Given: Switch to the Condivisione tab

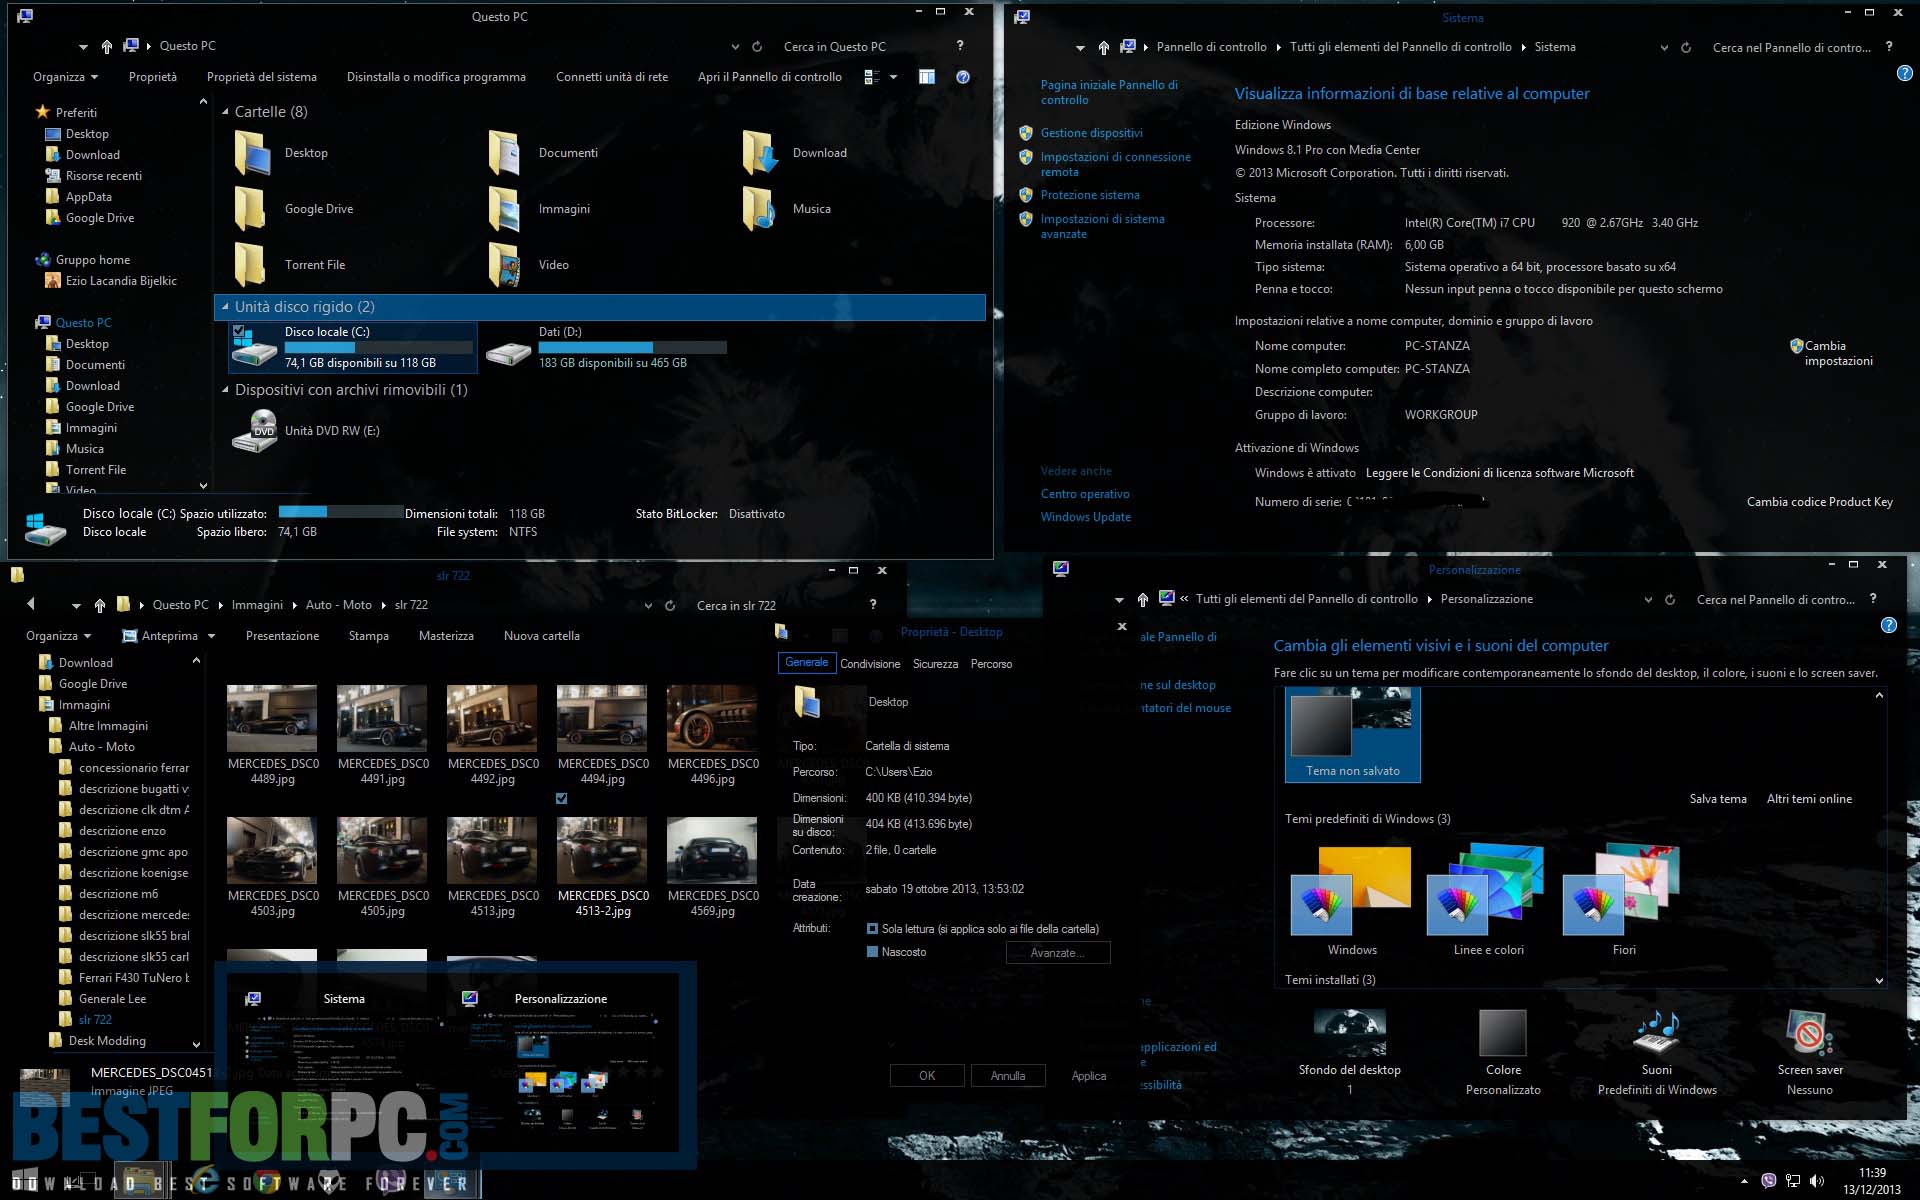Looking at the screenshot, I should [870, 664].
